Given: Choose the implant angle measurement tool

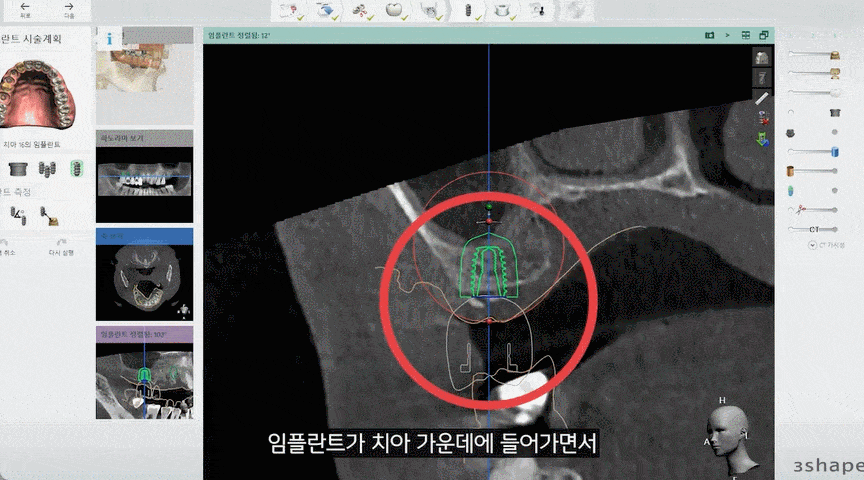Looking at the screenshot, I should (x=18, y=215).
